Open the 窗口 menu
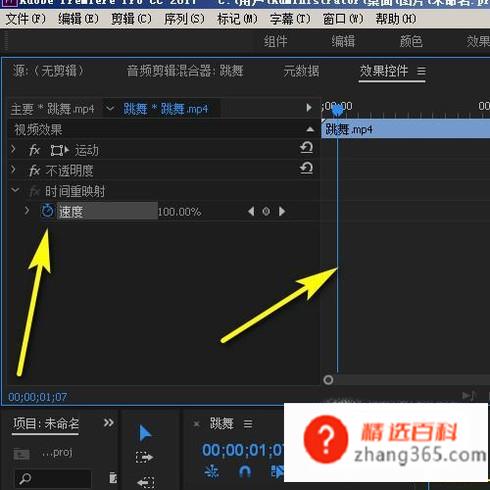Viewport: 490px width, 490px height. [x=343, y=19]
